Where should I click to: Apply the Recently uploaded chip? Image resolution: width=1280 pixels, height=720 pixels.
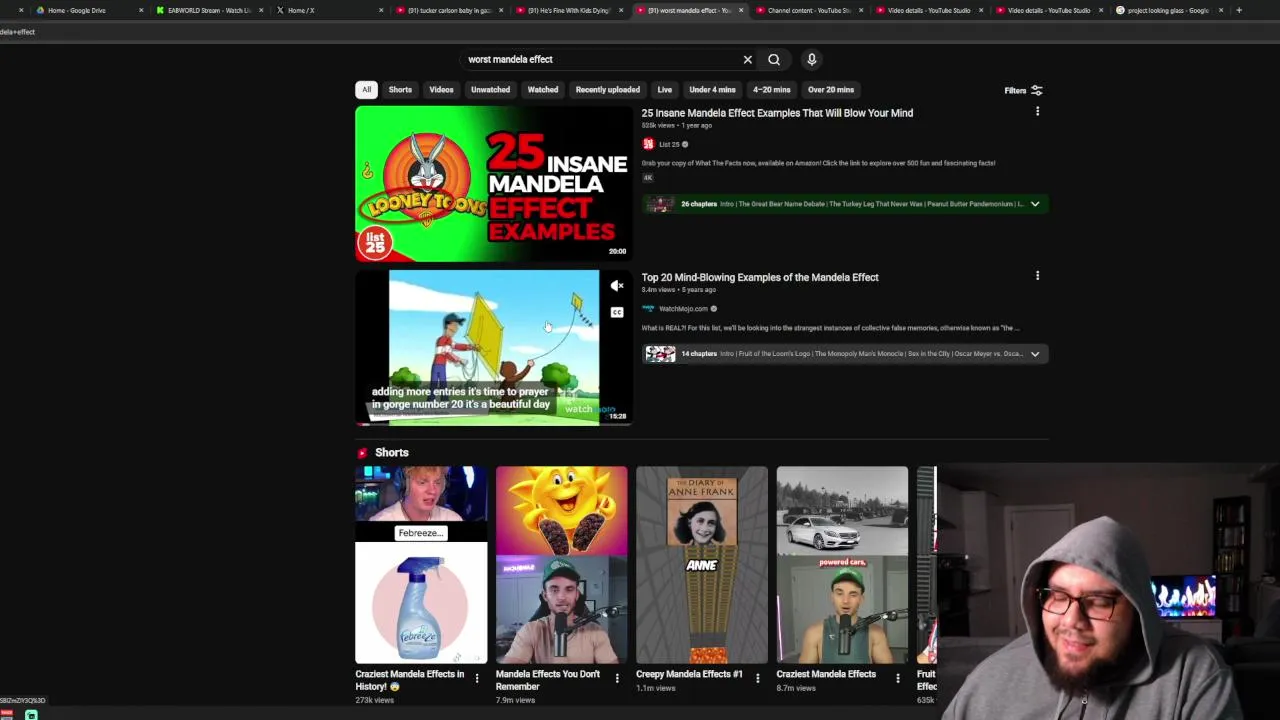(607, 90)
